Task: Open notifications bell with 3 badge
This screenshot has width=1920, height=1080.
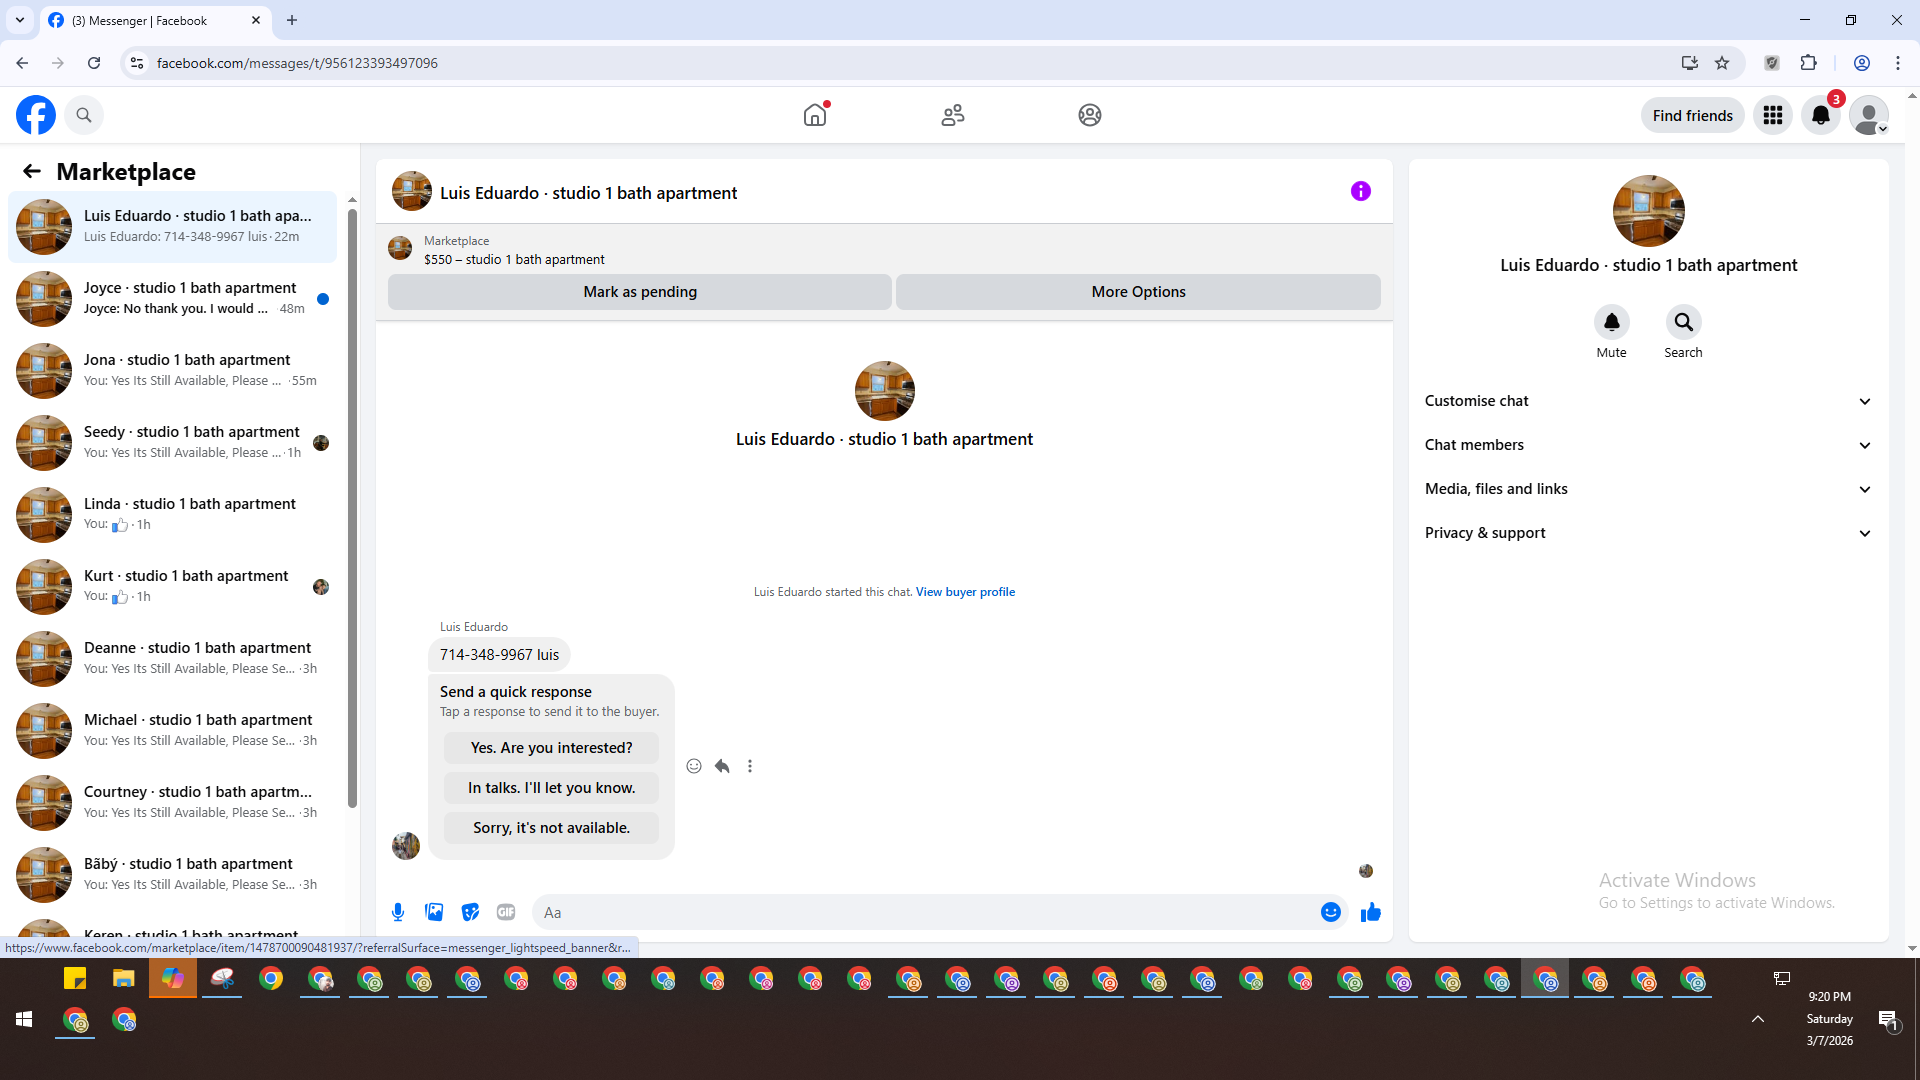Action: (1821, 115)
